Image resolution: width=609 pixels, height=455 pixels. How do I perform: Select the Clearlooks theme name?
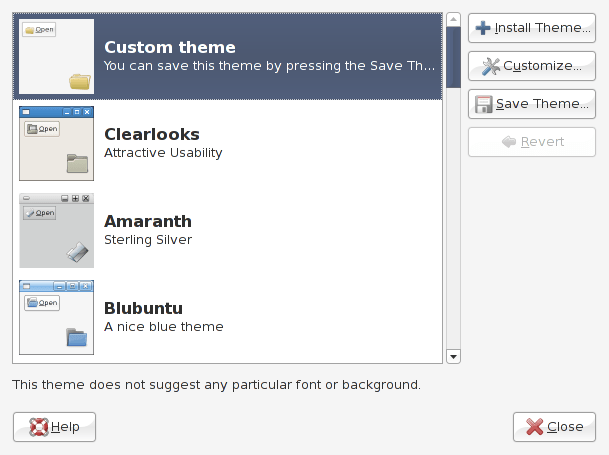pos(152,134)
